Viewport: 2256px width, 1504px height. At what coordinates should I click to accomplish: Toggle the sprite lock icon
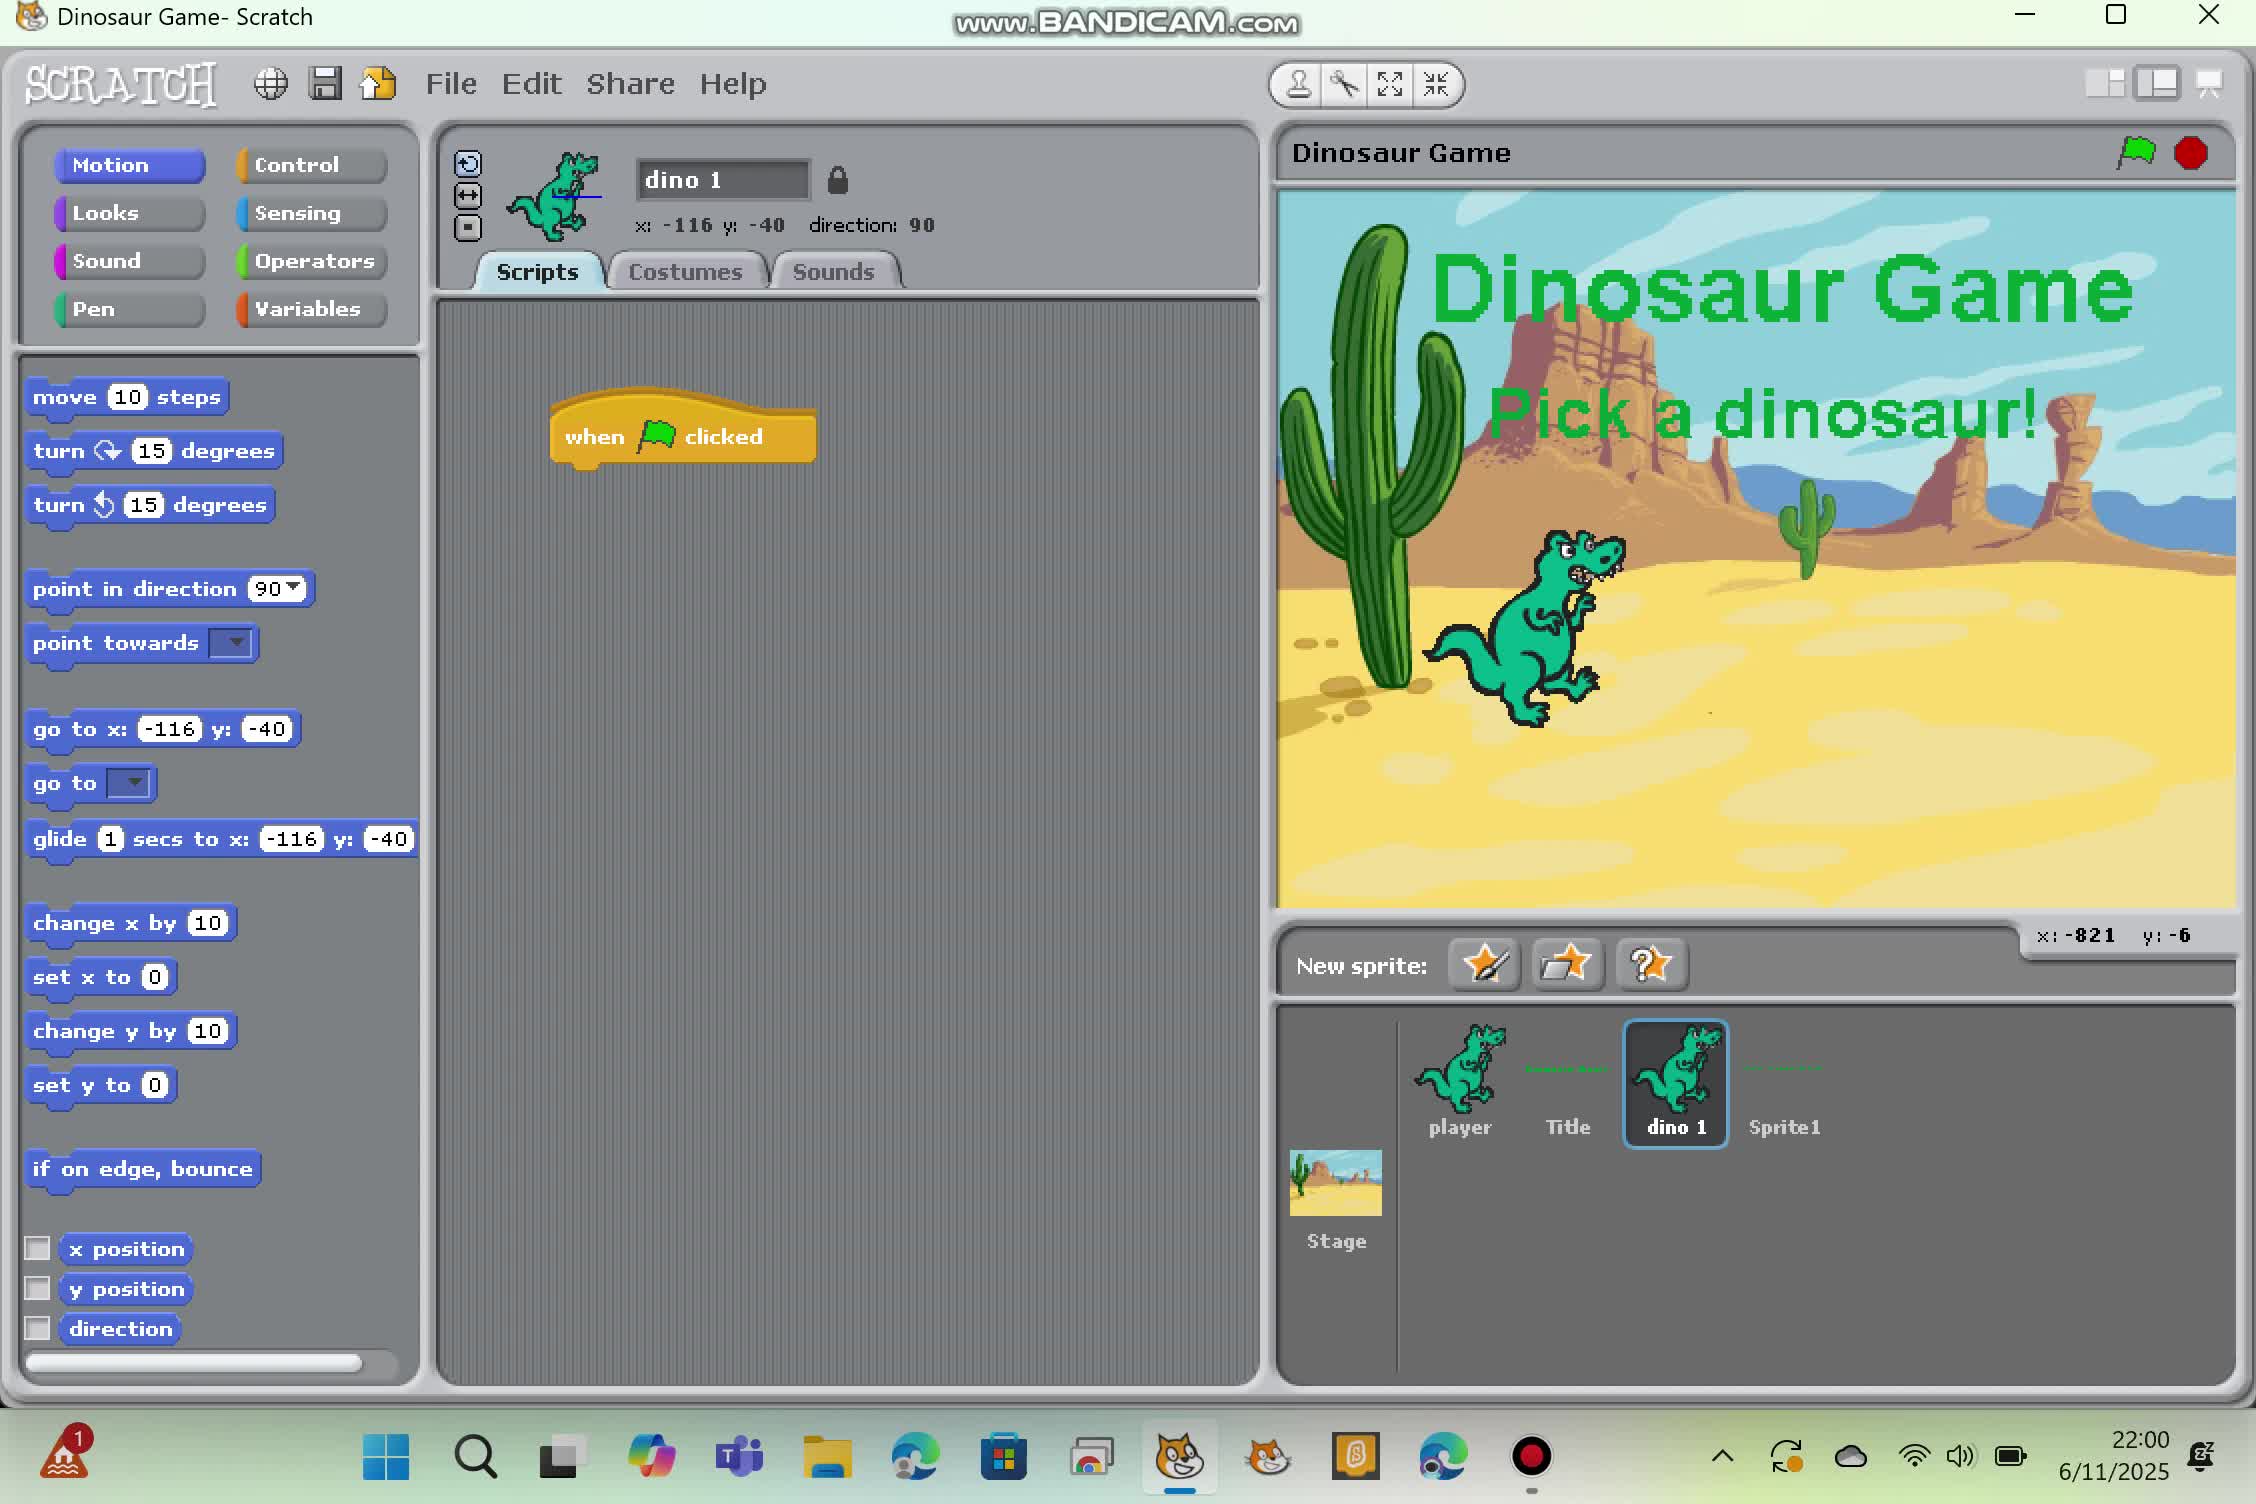tap(838, 180)
